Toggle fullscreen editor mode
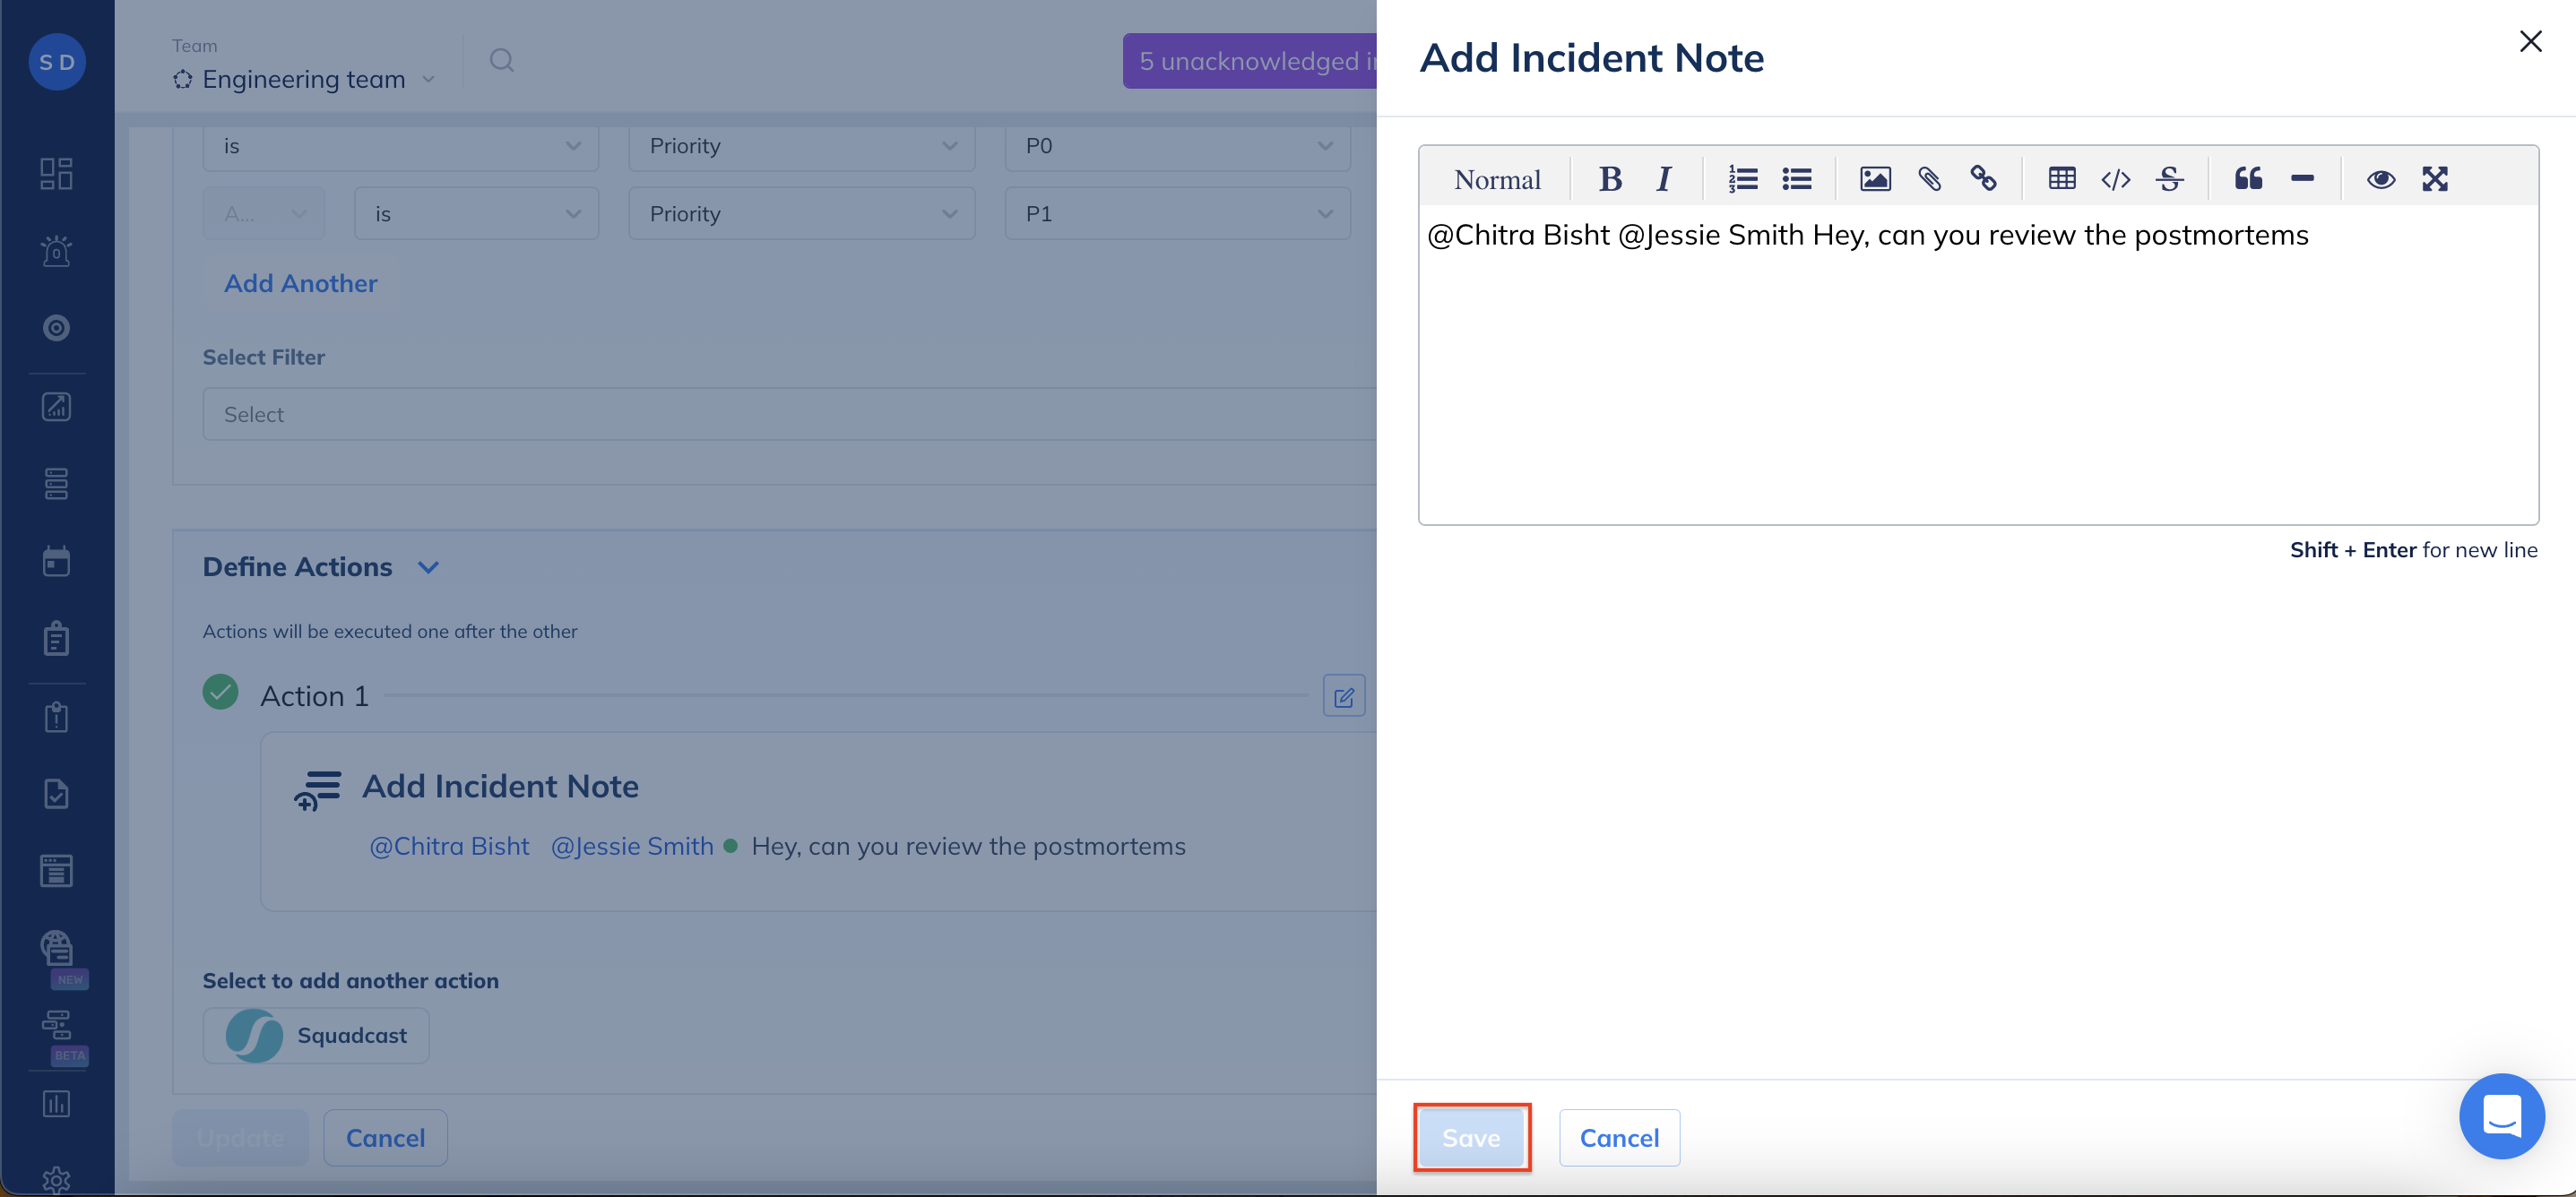The height and width of the screenshot is (1197, 2576). click(2434, 179)
